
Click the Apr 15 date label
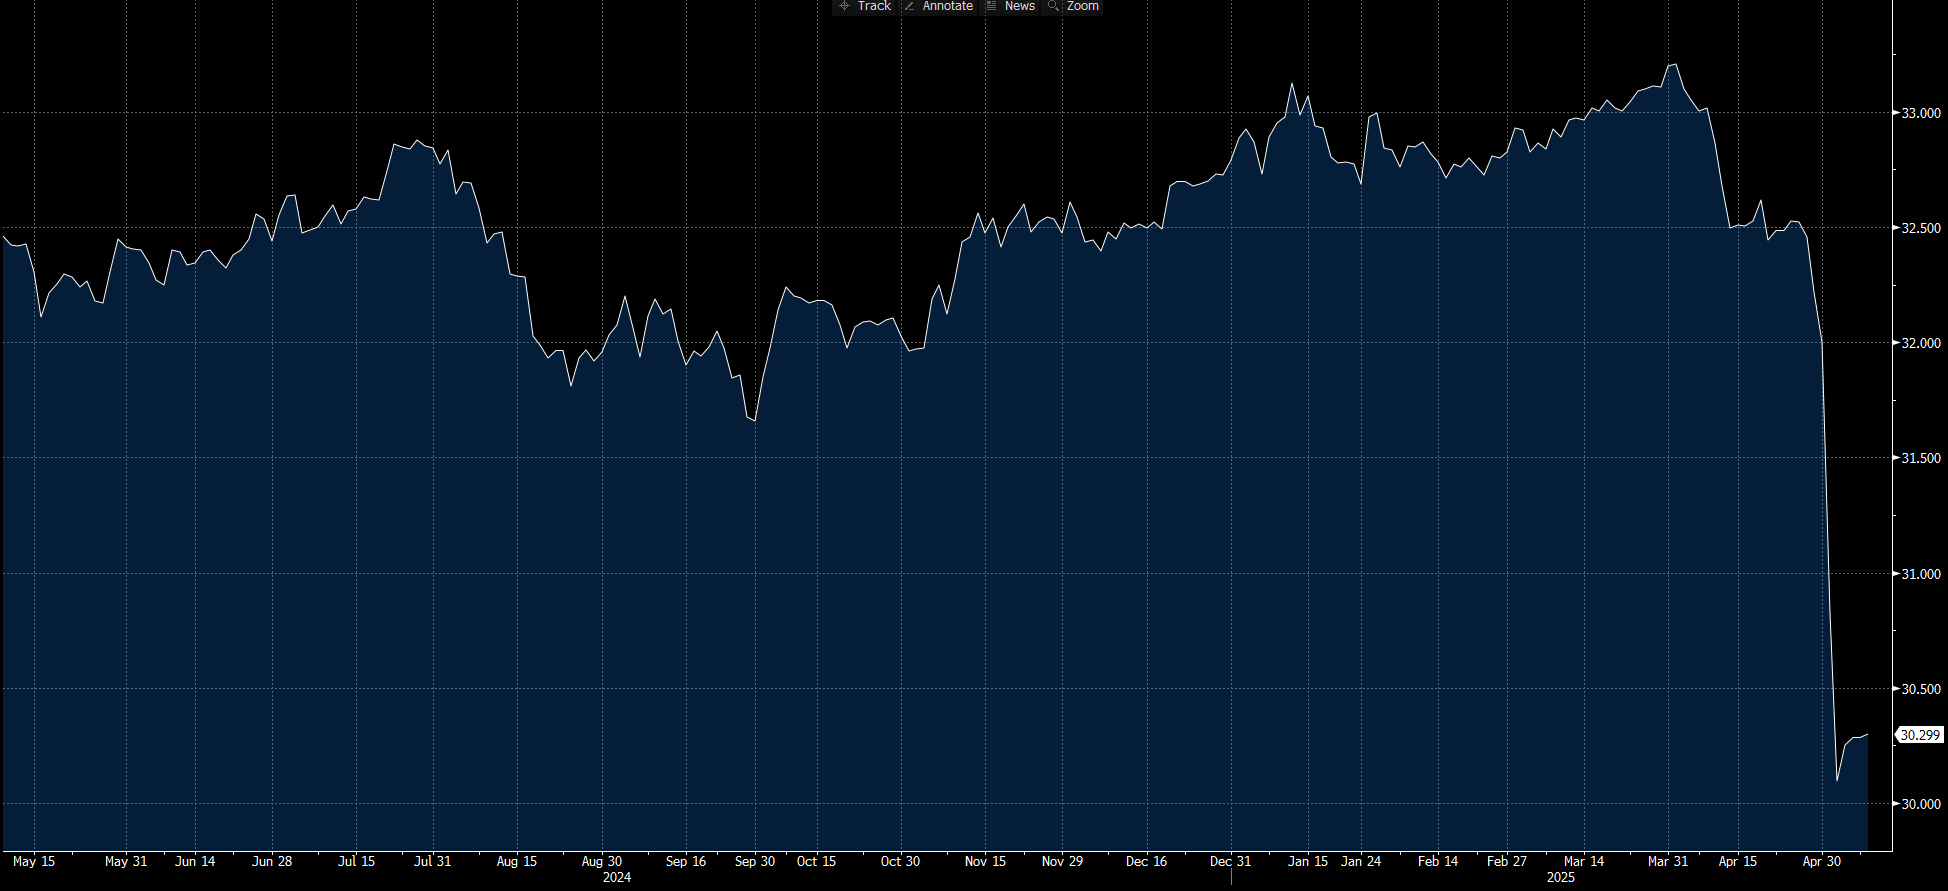tap(1738, 861)
